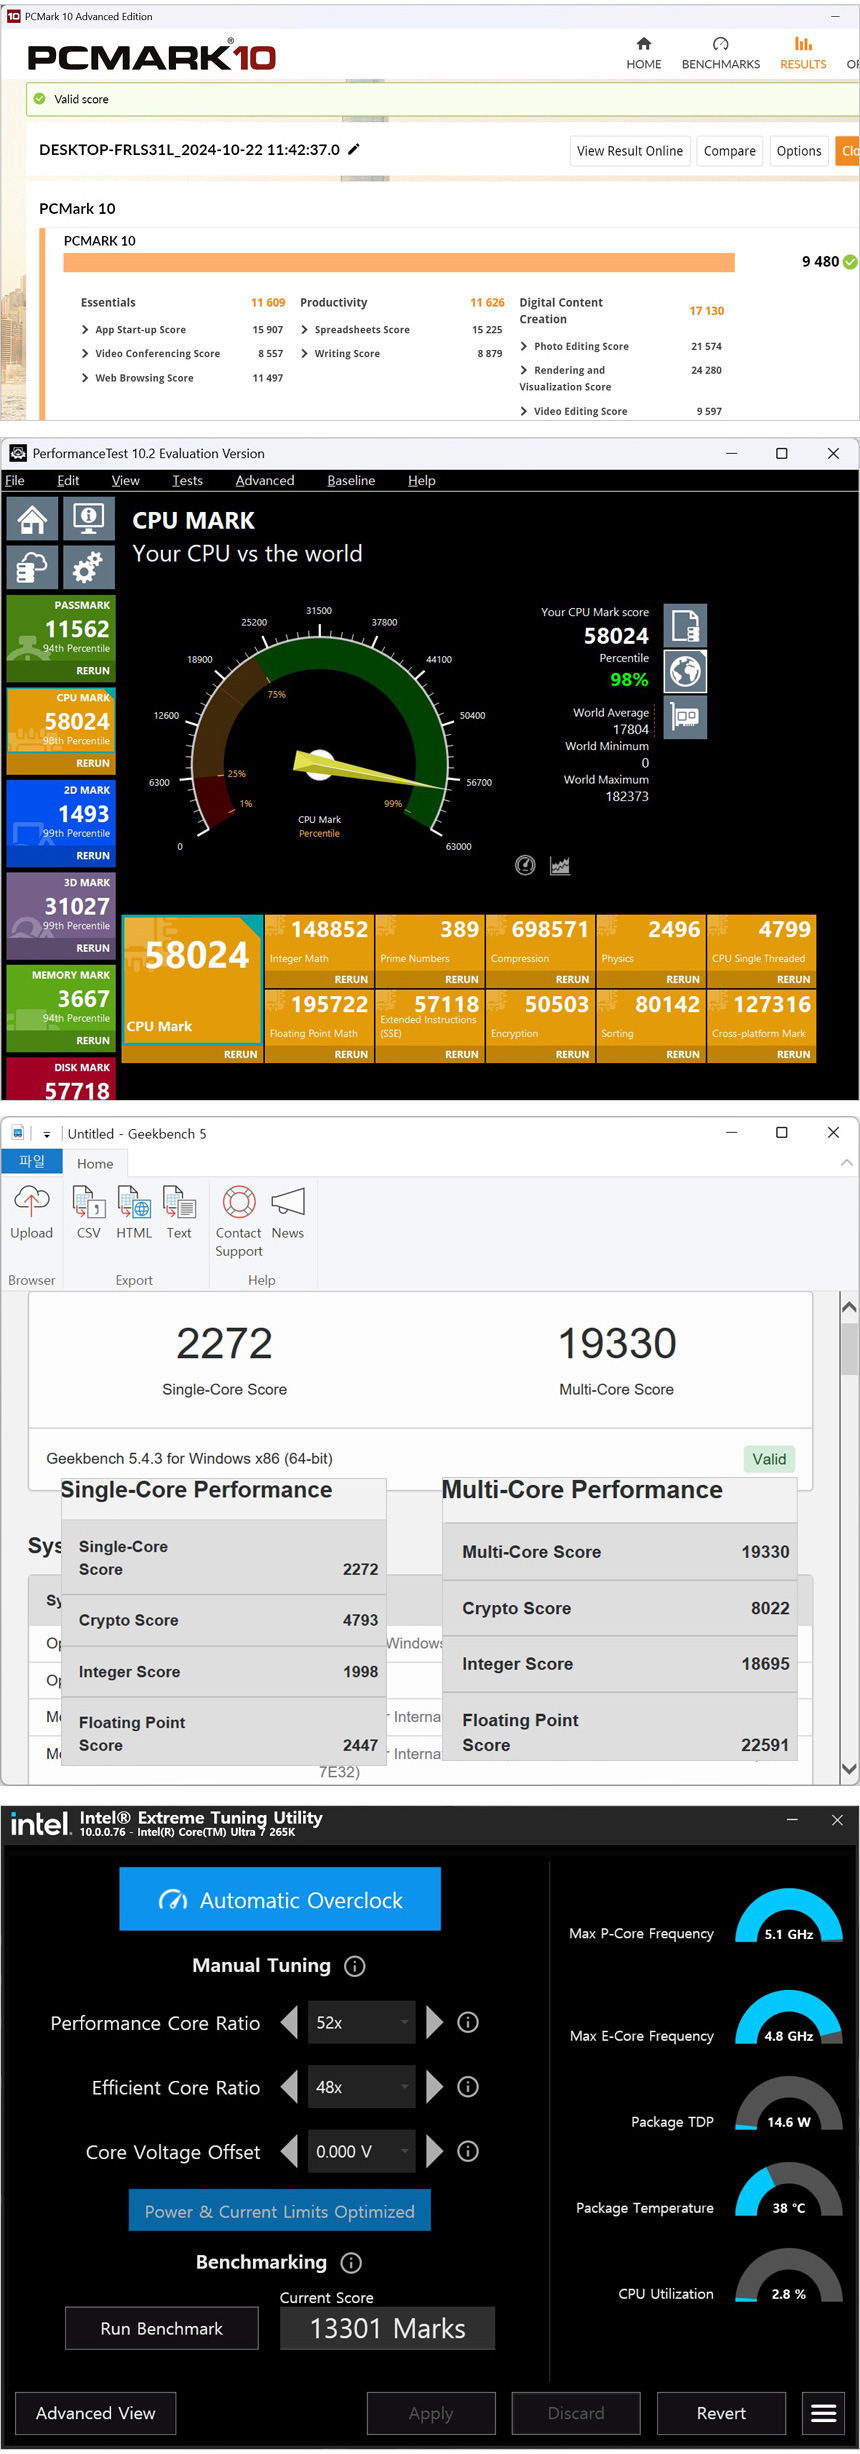This screenshot has width=860, height=2454.
Task: Click the save result document icon beside the CPU Mark score
Action: (x=685, y=626)
